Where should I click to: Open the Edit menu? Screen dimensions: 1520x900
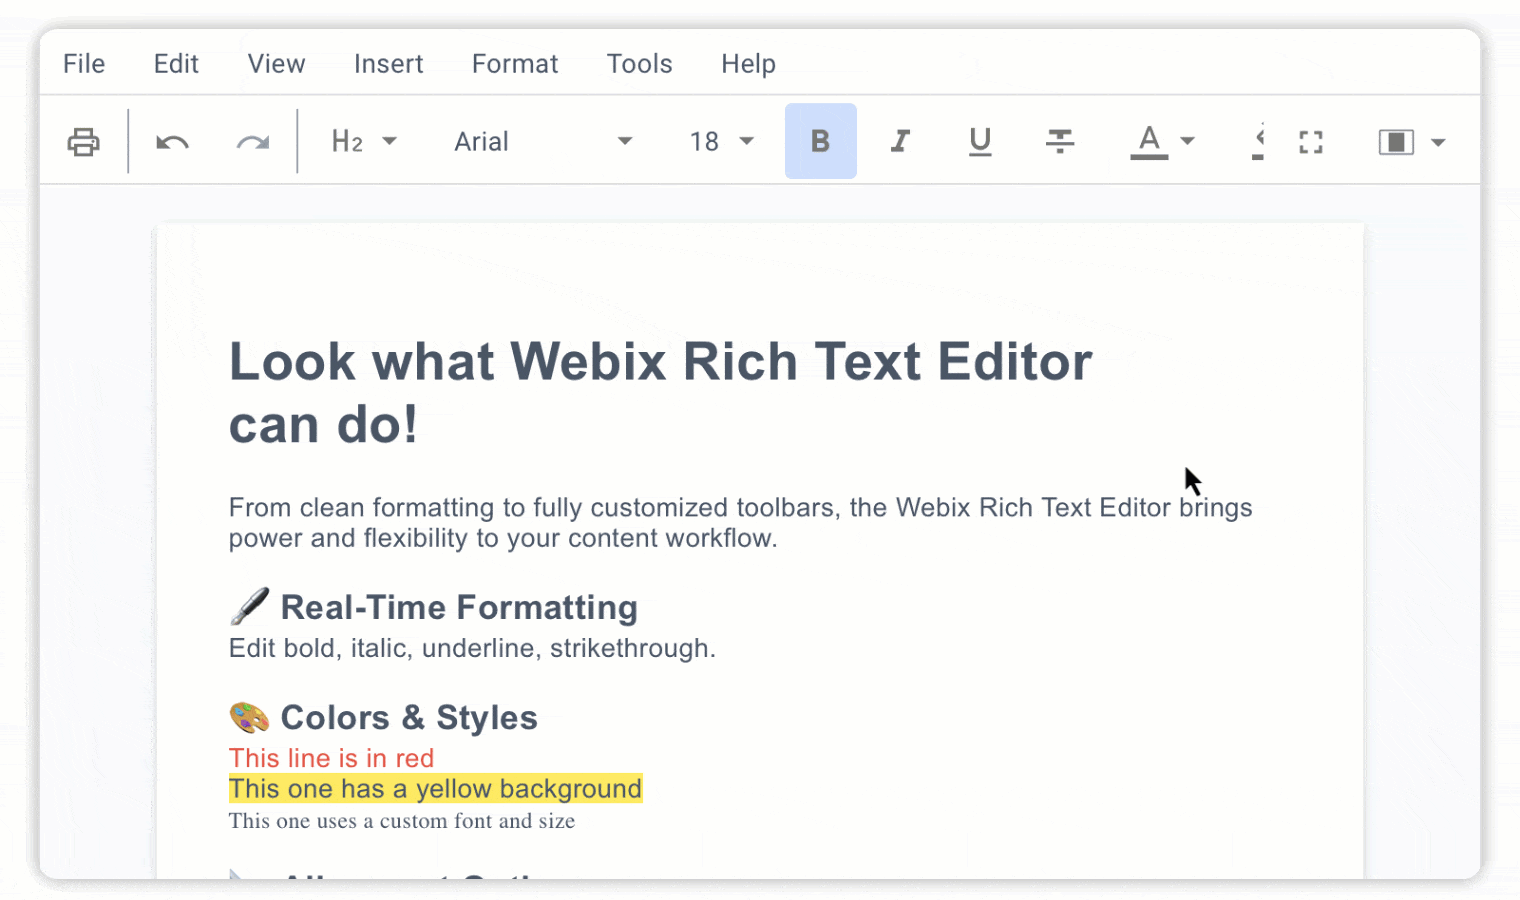click(176, 63)
